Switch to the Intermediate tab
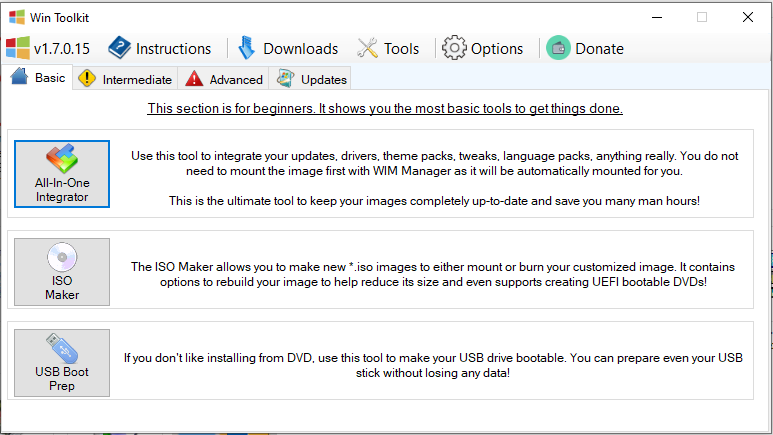The height and width of the screenshot is (435, 773). coord(125,79)
